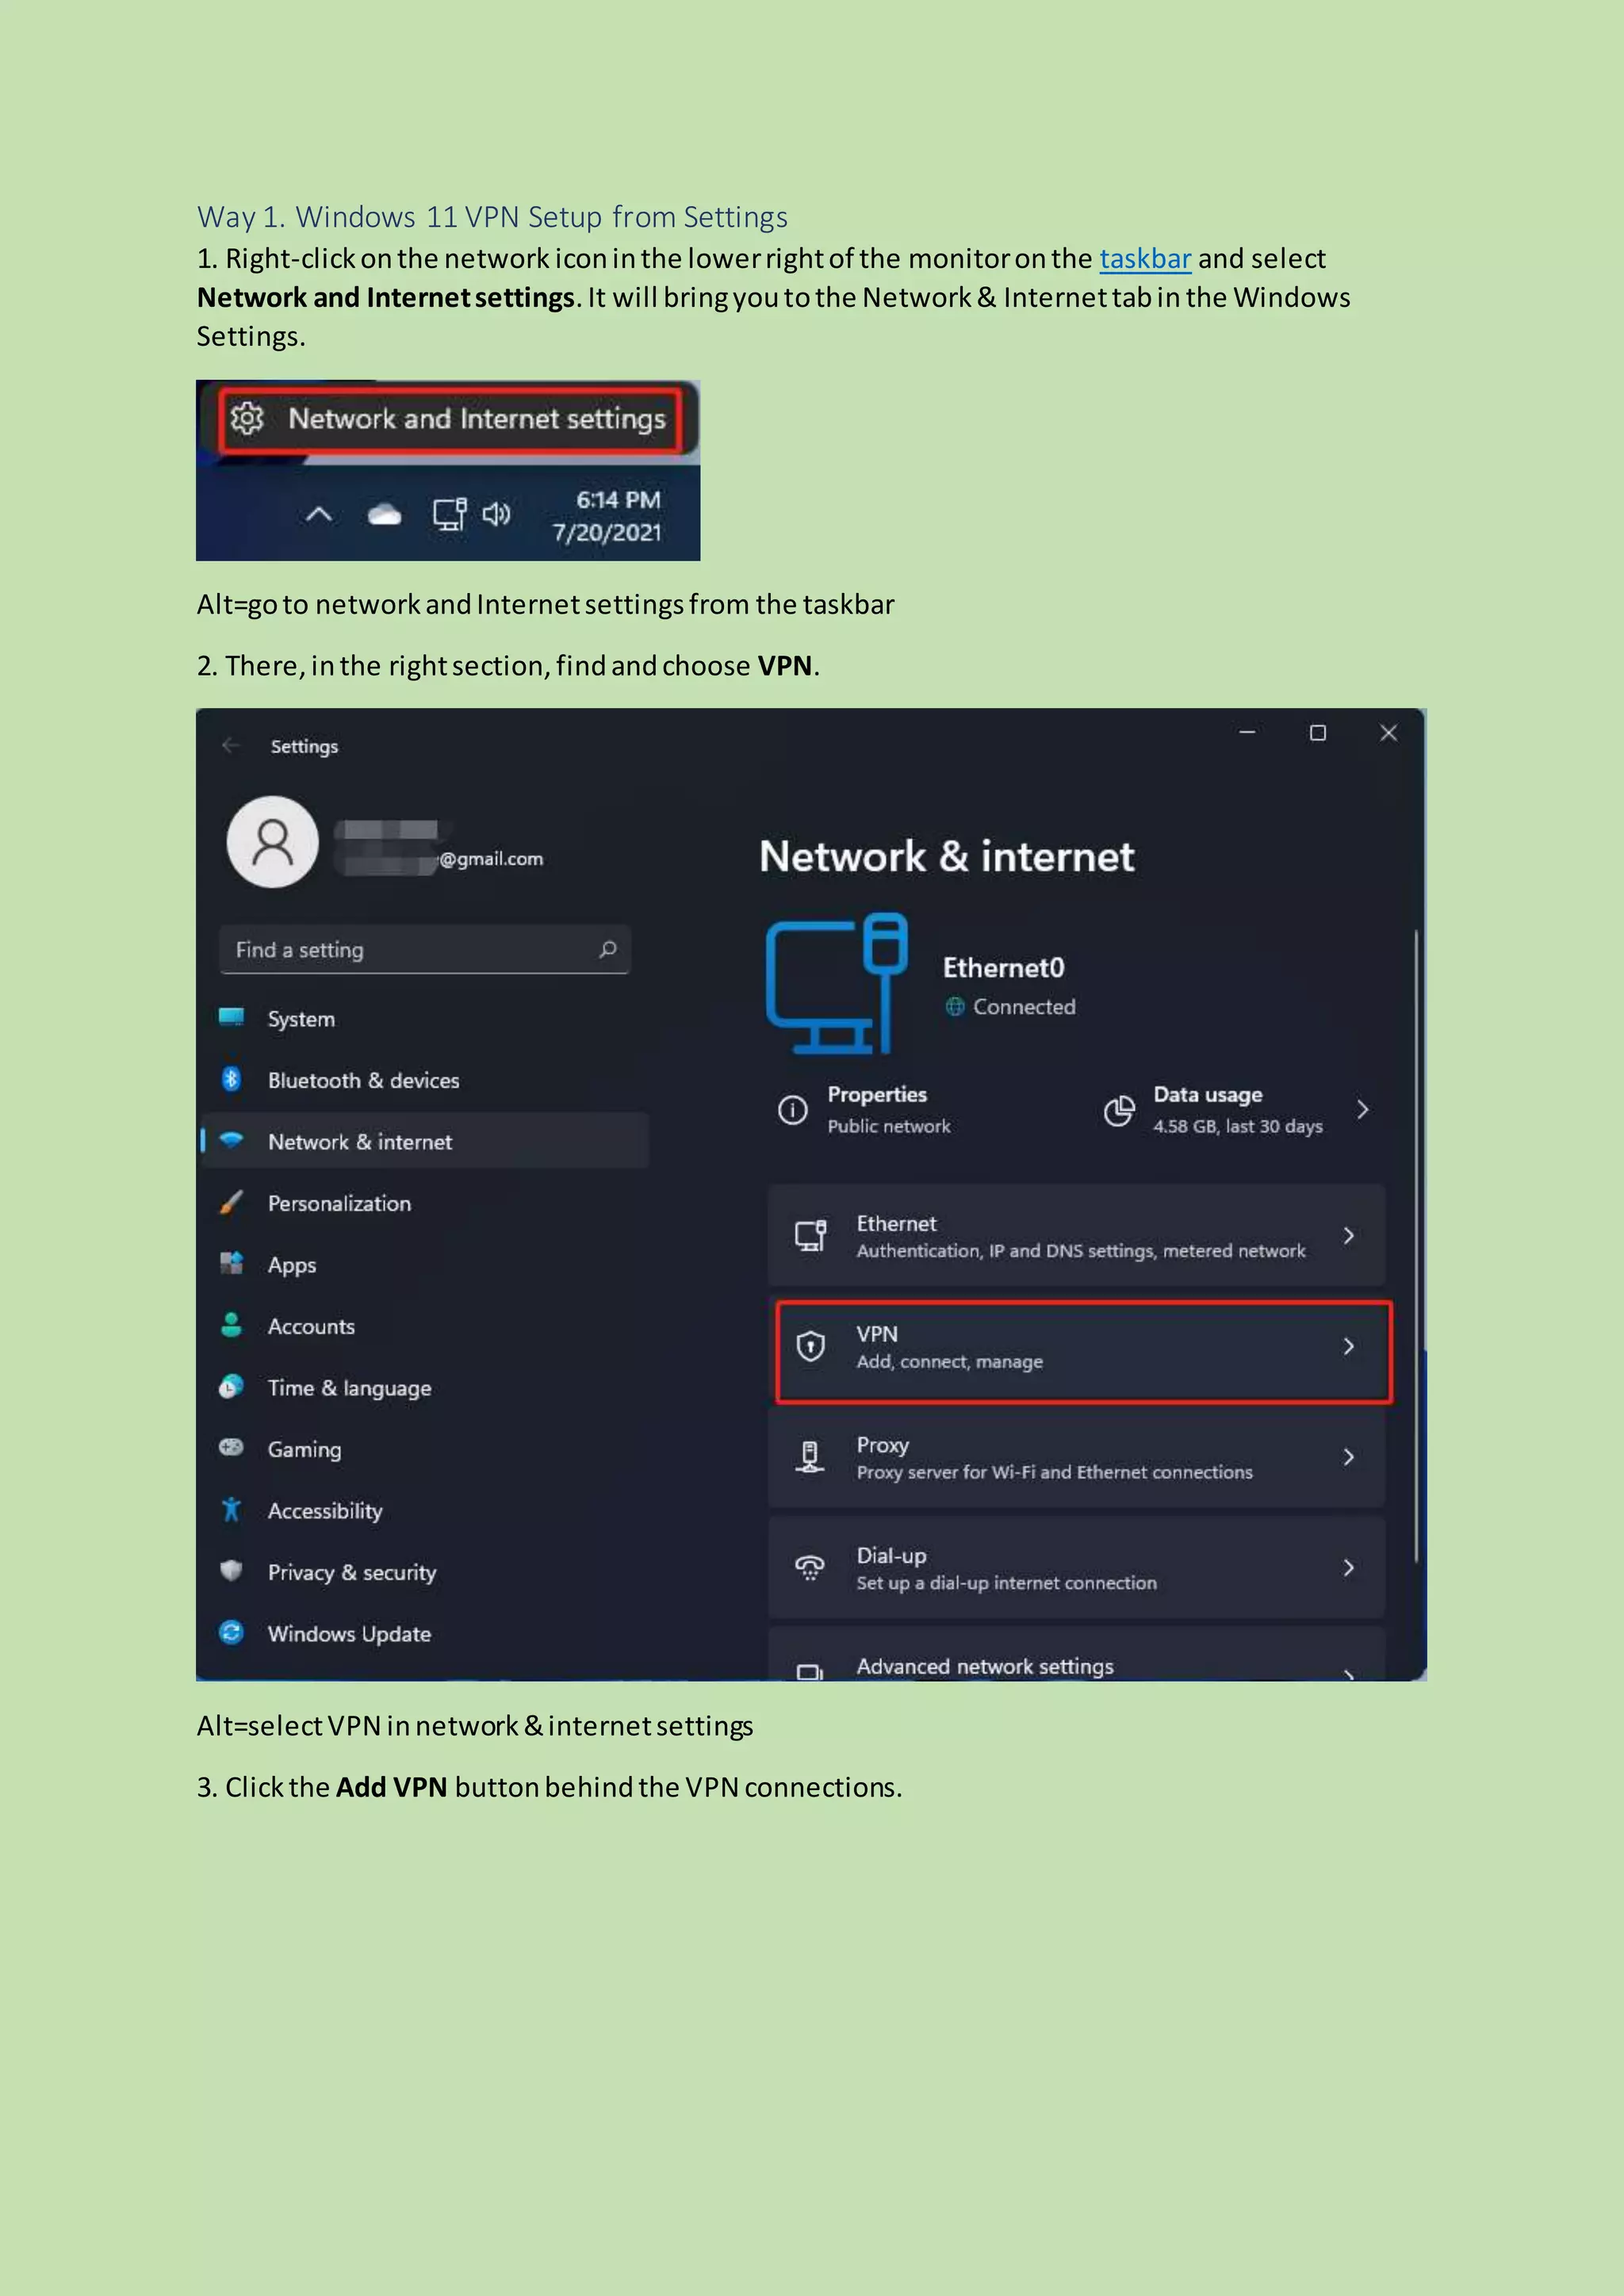
Task: Open Time & language sidebar item
Action: pos(425,1387)
